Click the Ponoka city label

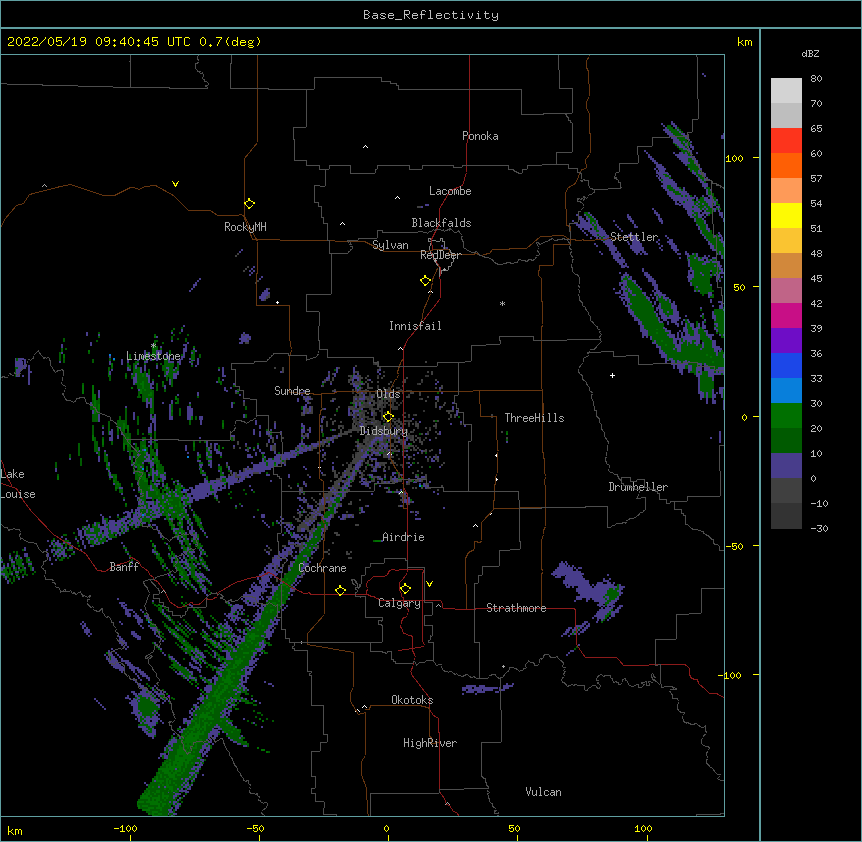point(480,136)
